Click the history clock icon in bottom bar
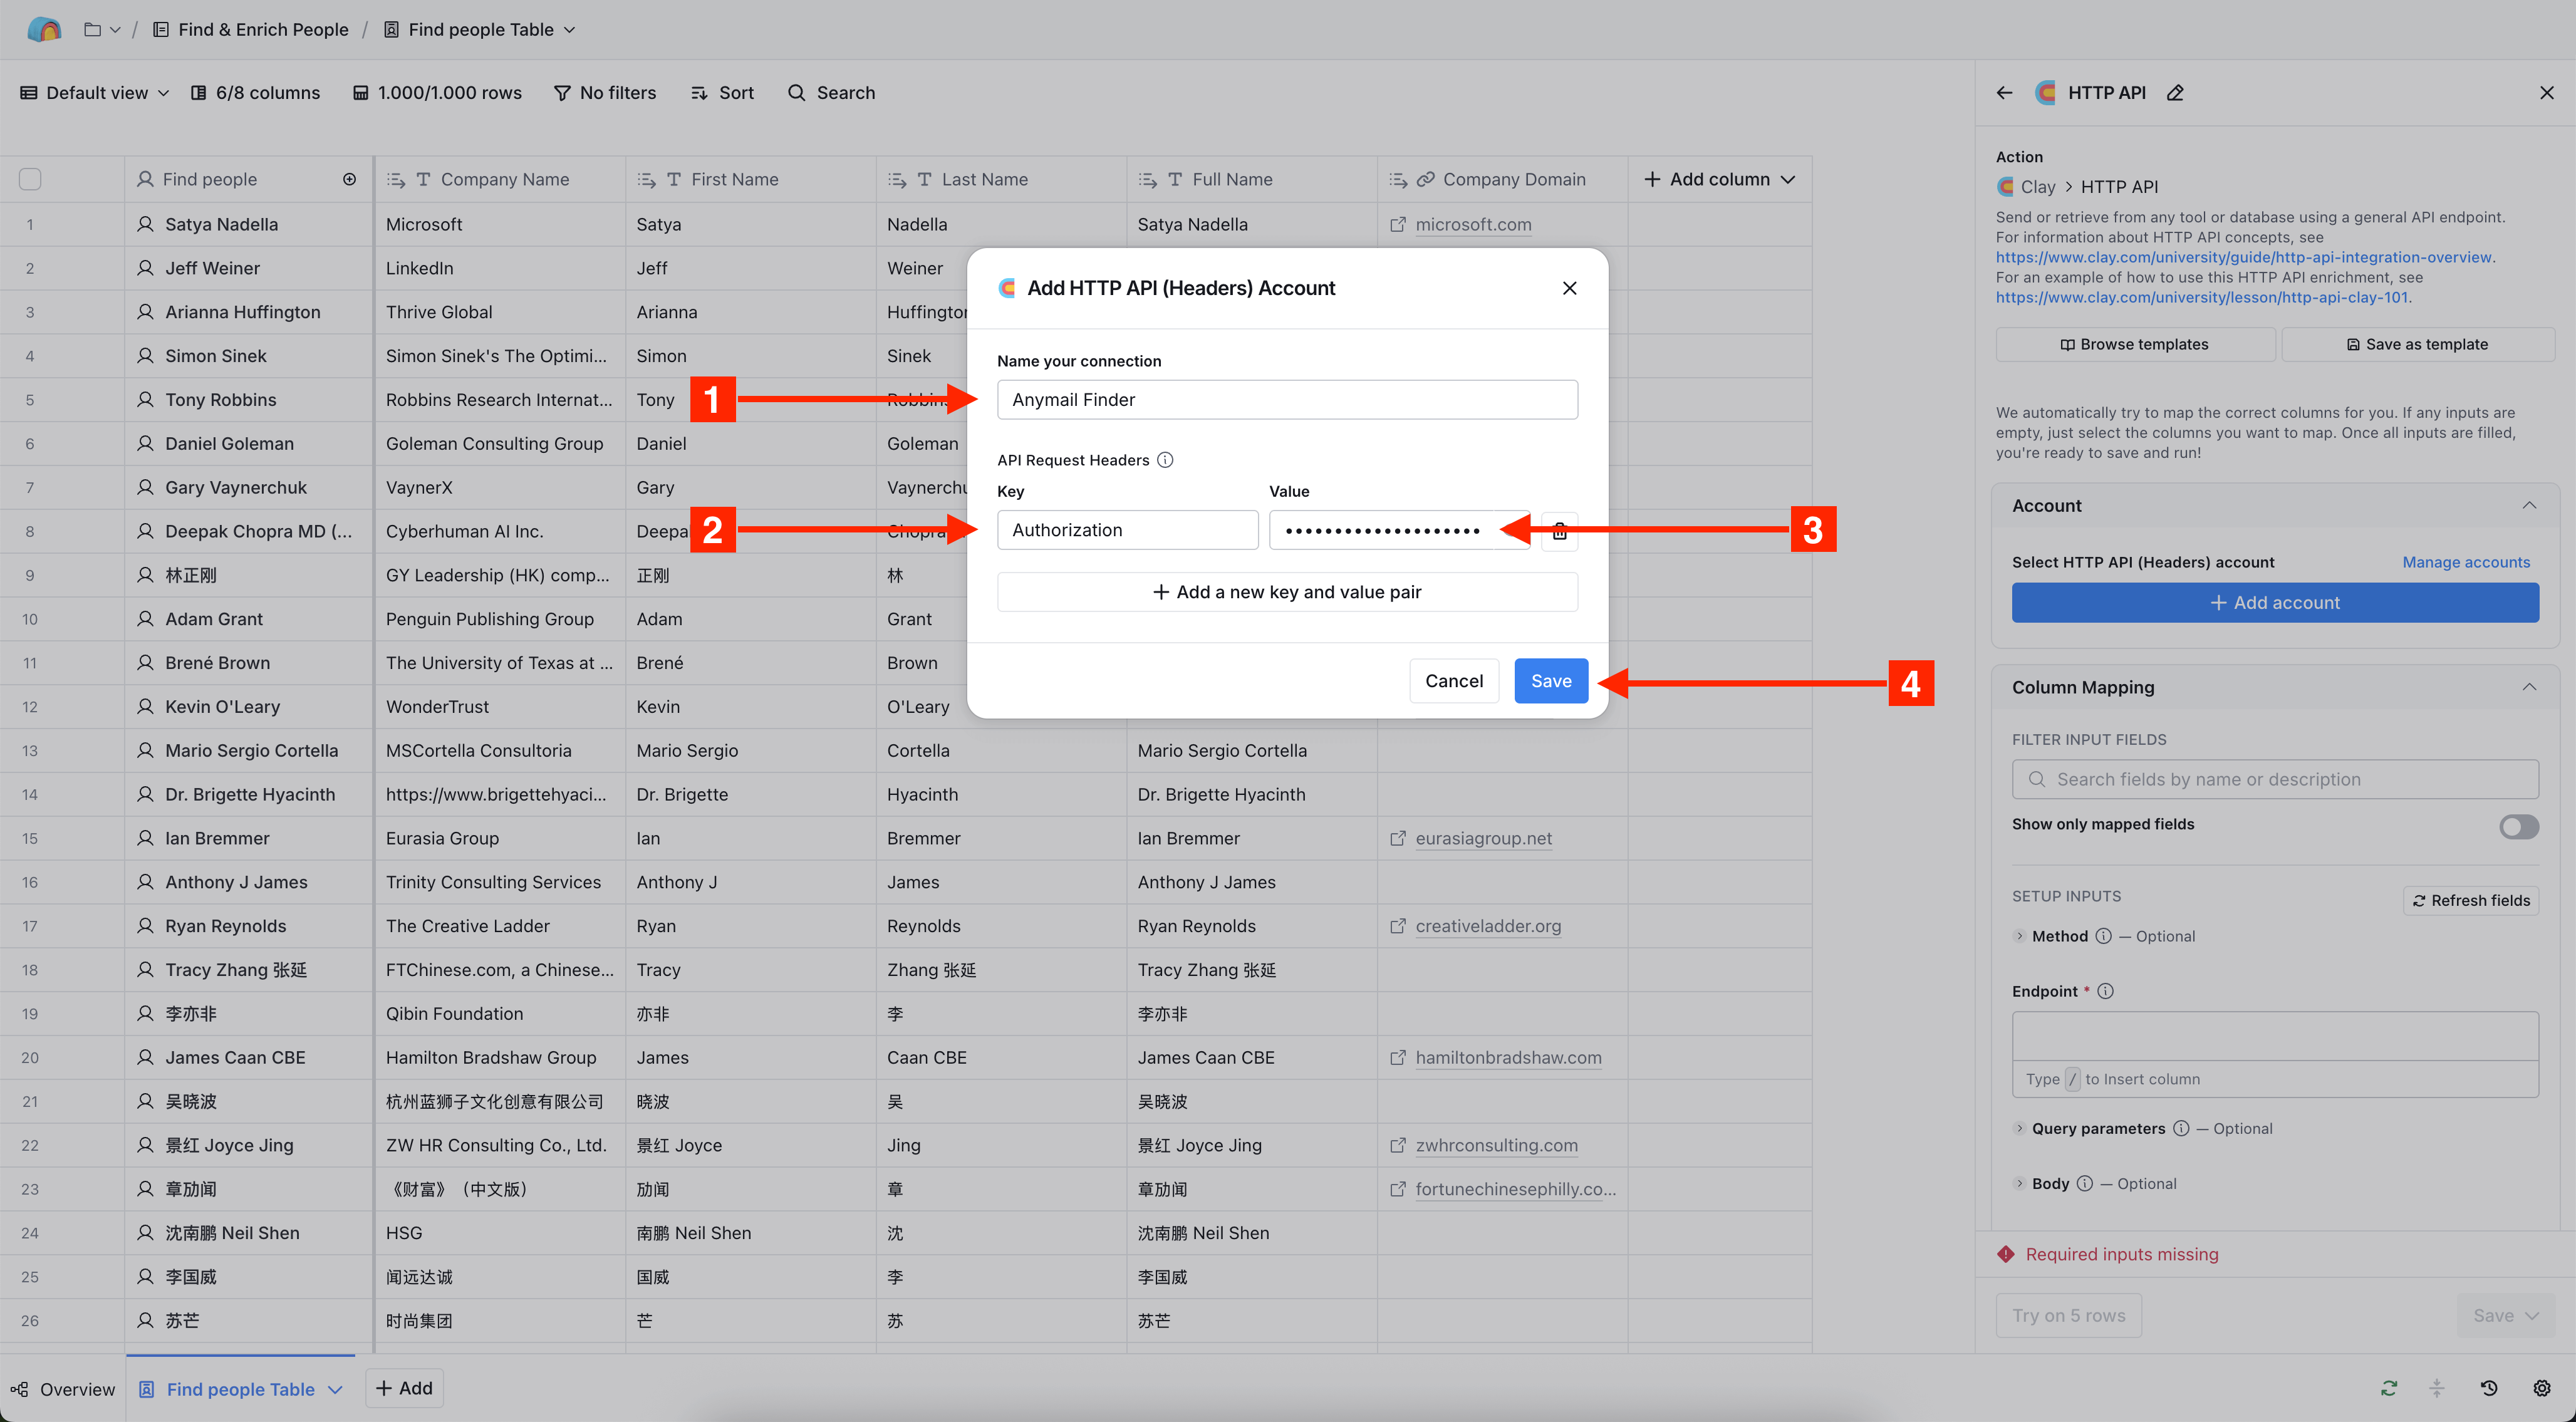The width and height of the screenshot is (2576, 1422). [2489, 1388]
